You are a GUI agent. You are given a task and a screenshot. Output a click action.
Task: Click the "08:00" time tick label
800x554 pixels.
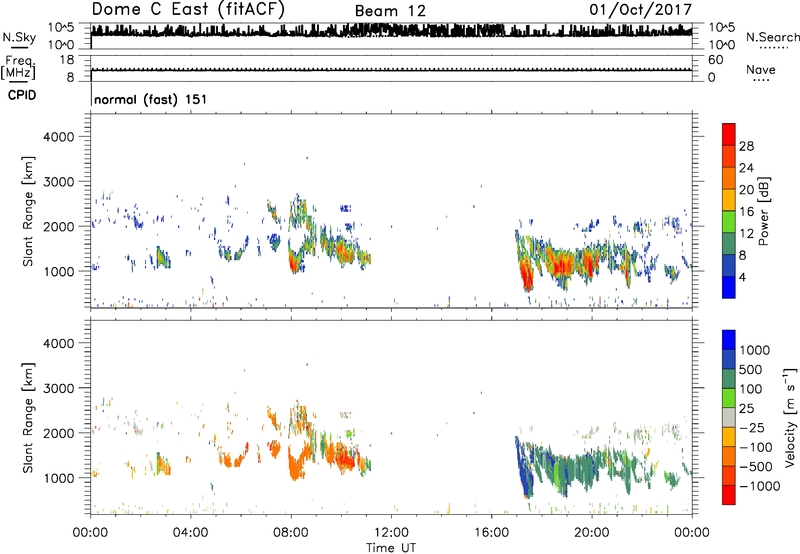tap(291, 533)
